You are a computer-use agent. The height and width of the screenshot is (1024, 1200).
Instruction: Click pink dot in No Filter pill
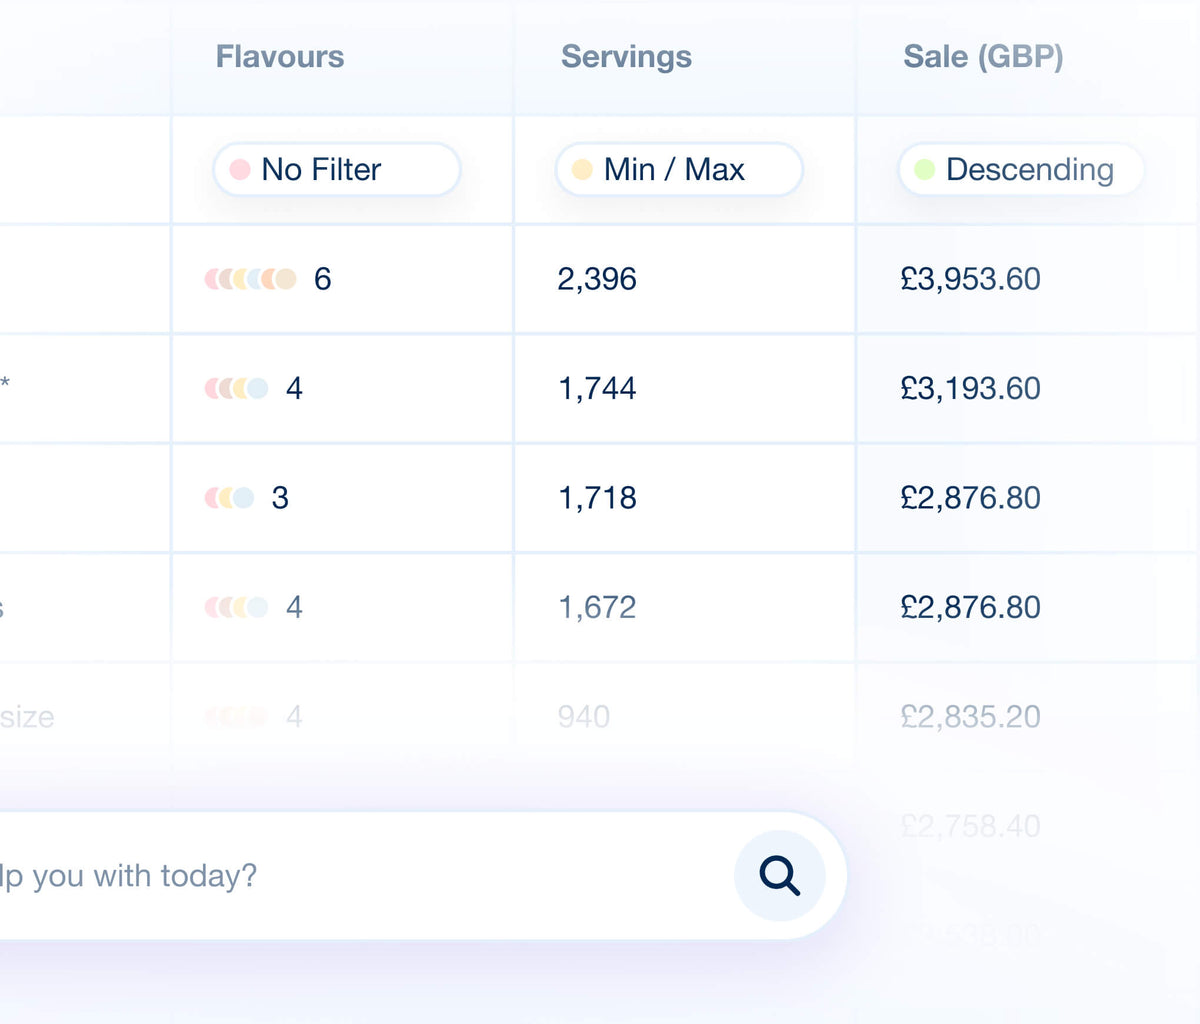(x=240, y=169)
